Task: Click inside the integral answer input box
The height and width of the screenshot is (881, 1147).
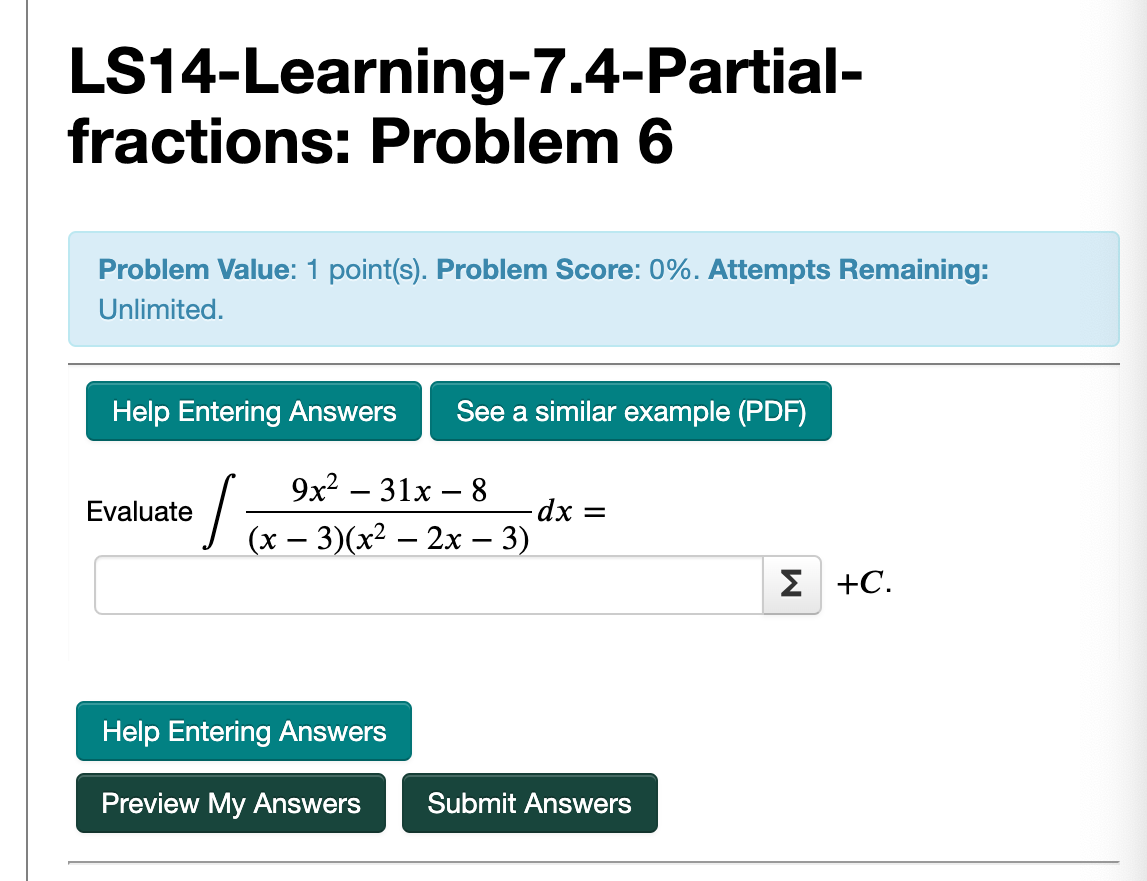Action: (x=420, y=584)
